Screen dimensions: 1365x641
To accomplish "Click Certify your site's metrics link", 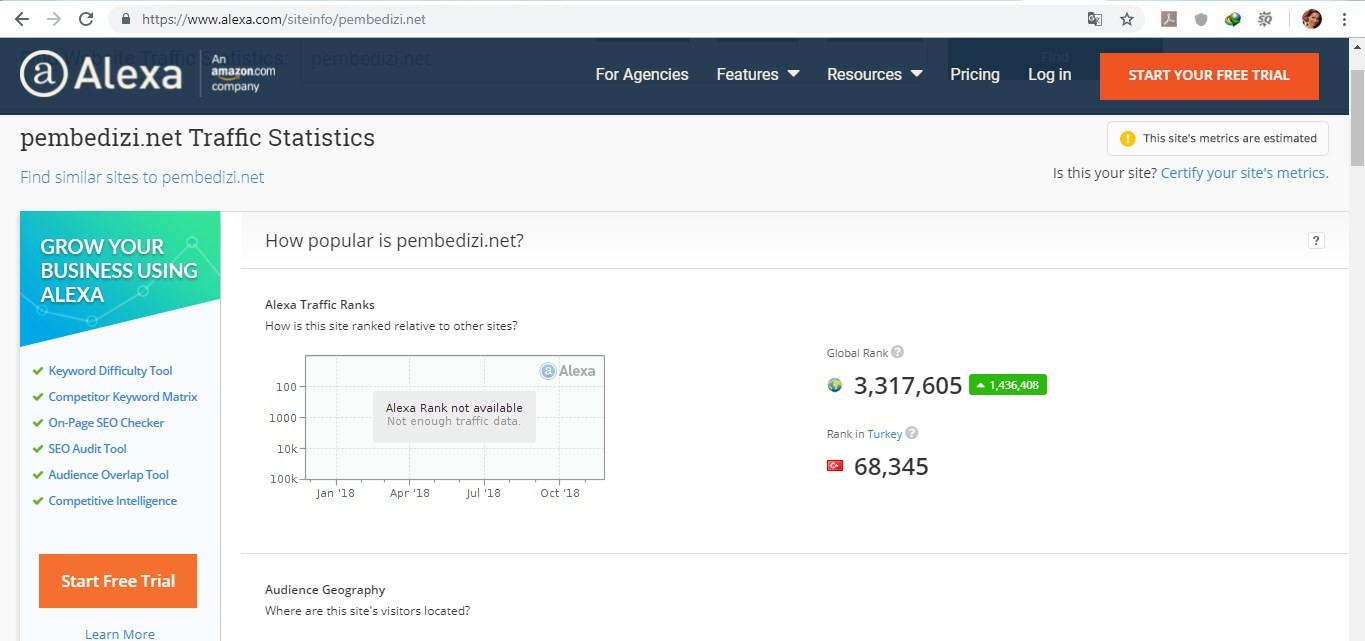I will (x=1244, y=173).
